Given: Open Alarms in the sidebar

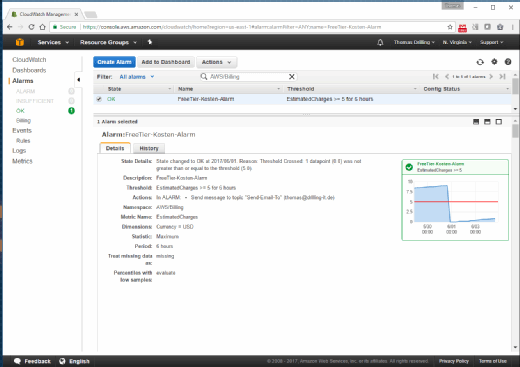Looking at the screenshot, I should pyautogui.click(x=23, y=81).
